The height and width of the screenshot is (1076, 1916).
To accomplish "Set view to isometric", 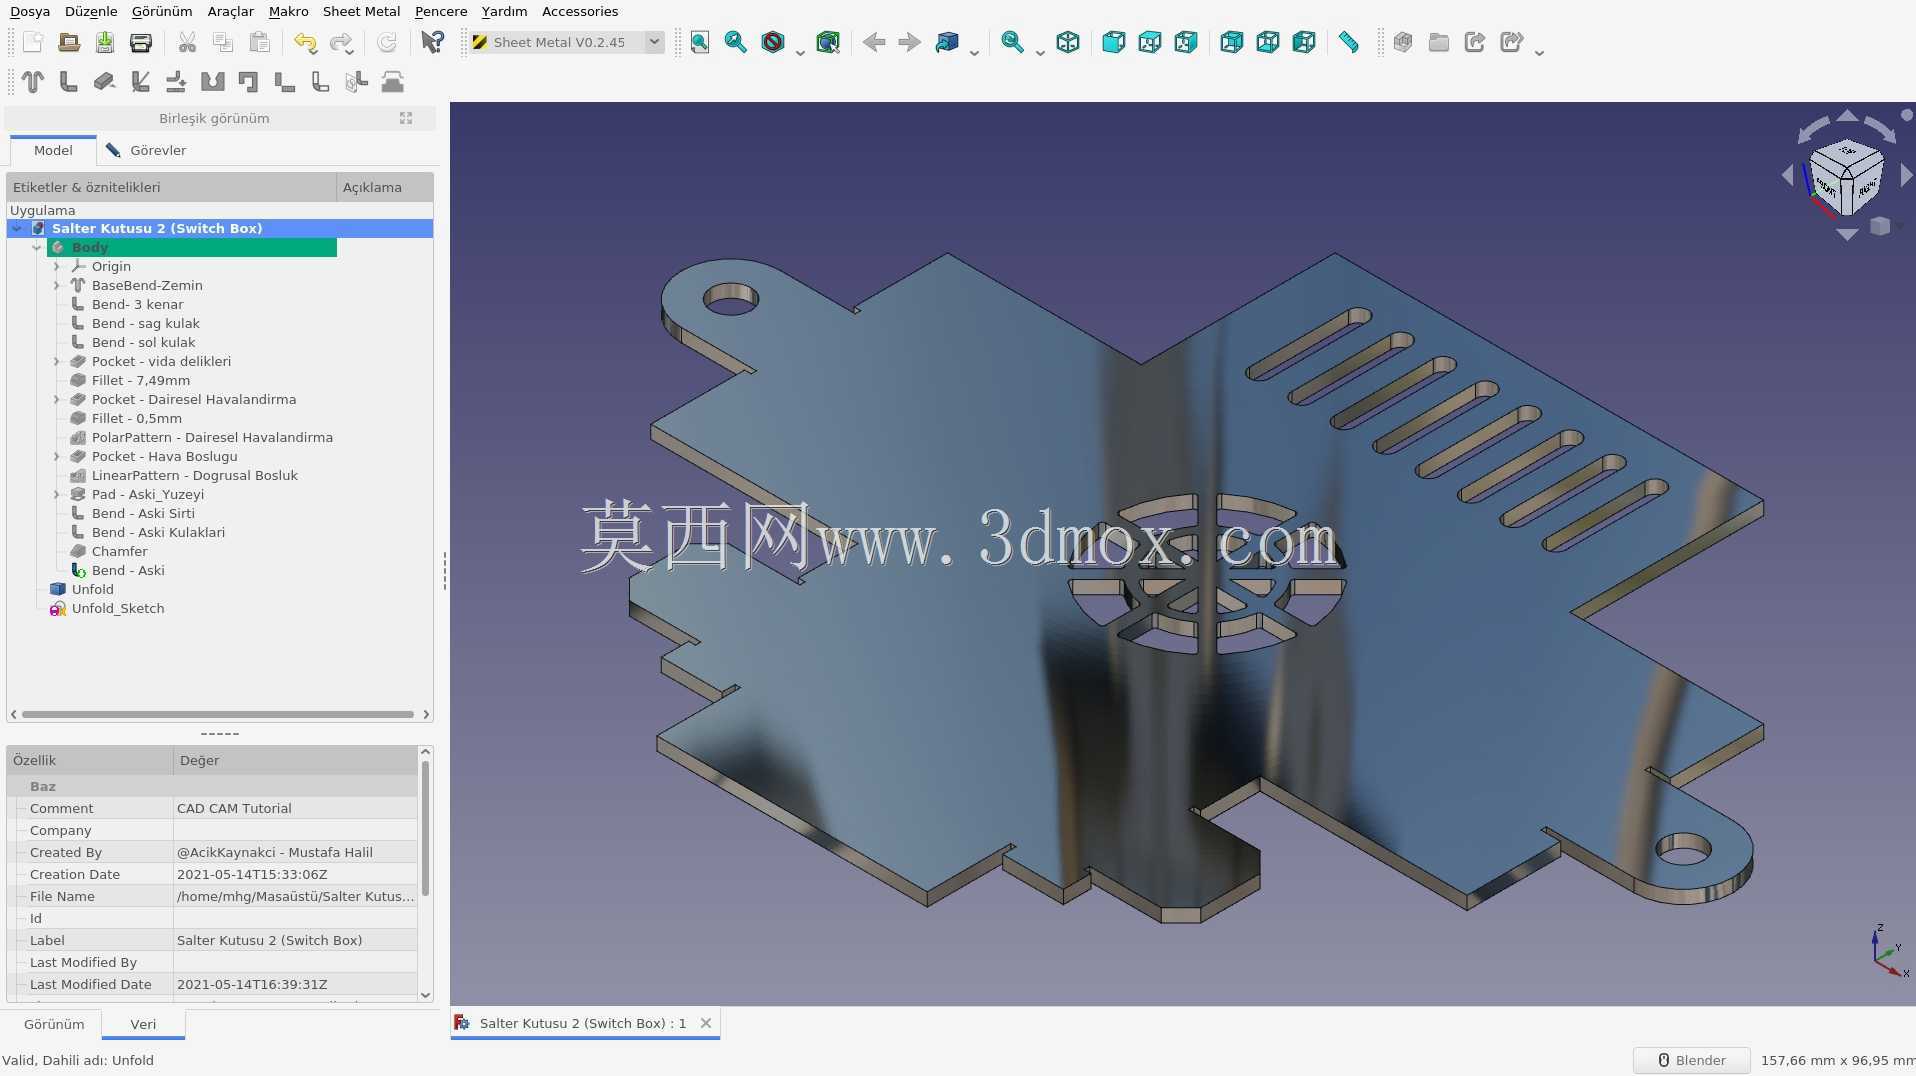I will [1068, 42].
